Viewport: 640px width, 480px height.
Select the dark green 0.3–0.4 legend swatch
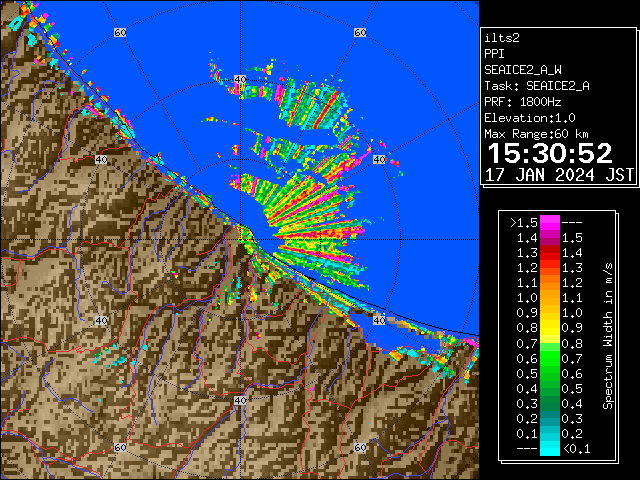click(549, 403)
